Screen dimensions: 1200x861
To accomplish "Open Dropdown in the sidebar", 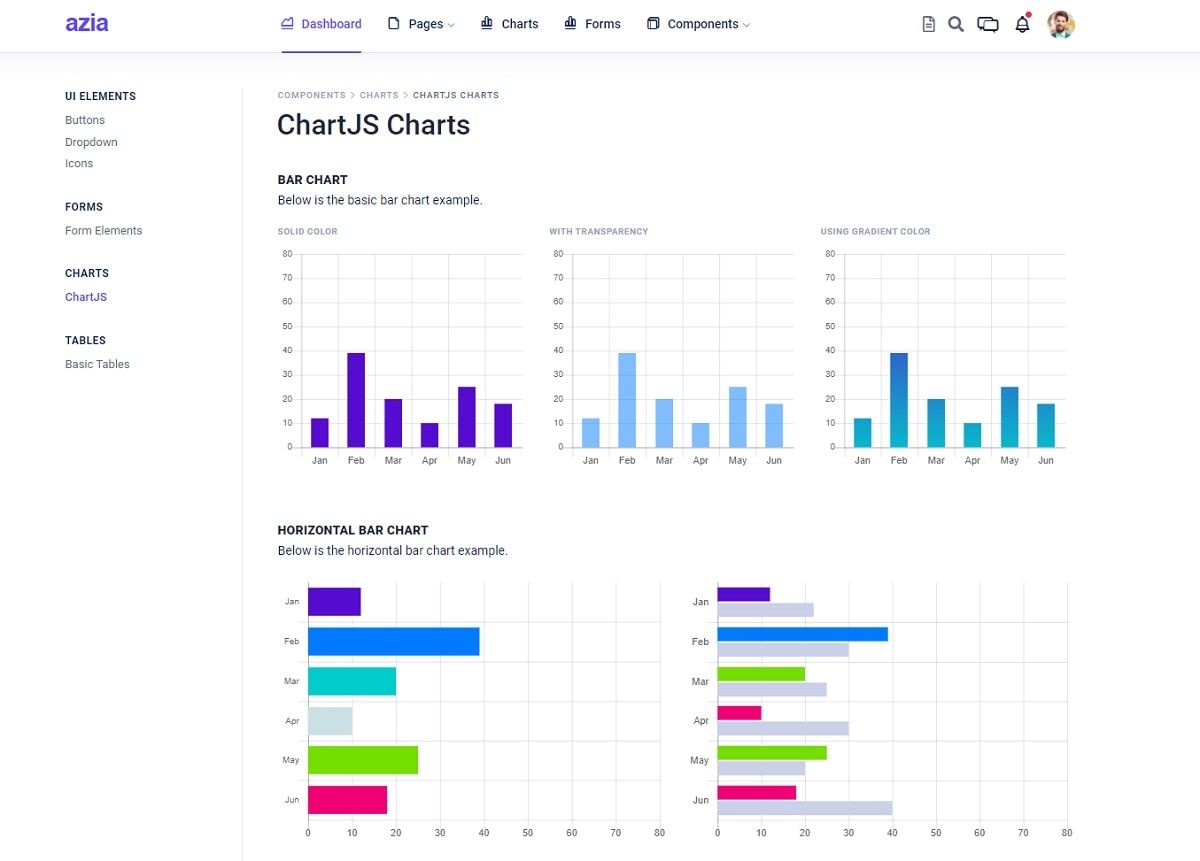I will pyautogui.click(x=91, y=142).
